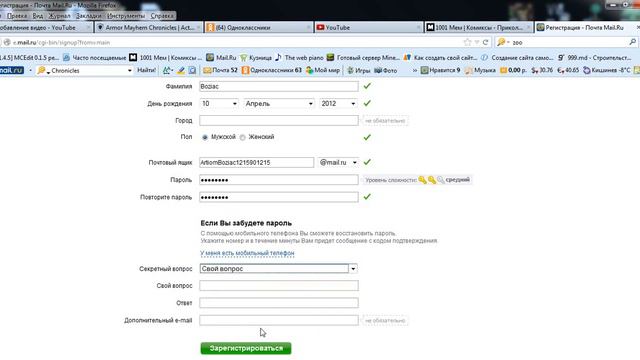The width and height of the screenshot is (640, 360).
Task: Open the @mail.ru domain dropdown
Action: 338,162
